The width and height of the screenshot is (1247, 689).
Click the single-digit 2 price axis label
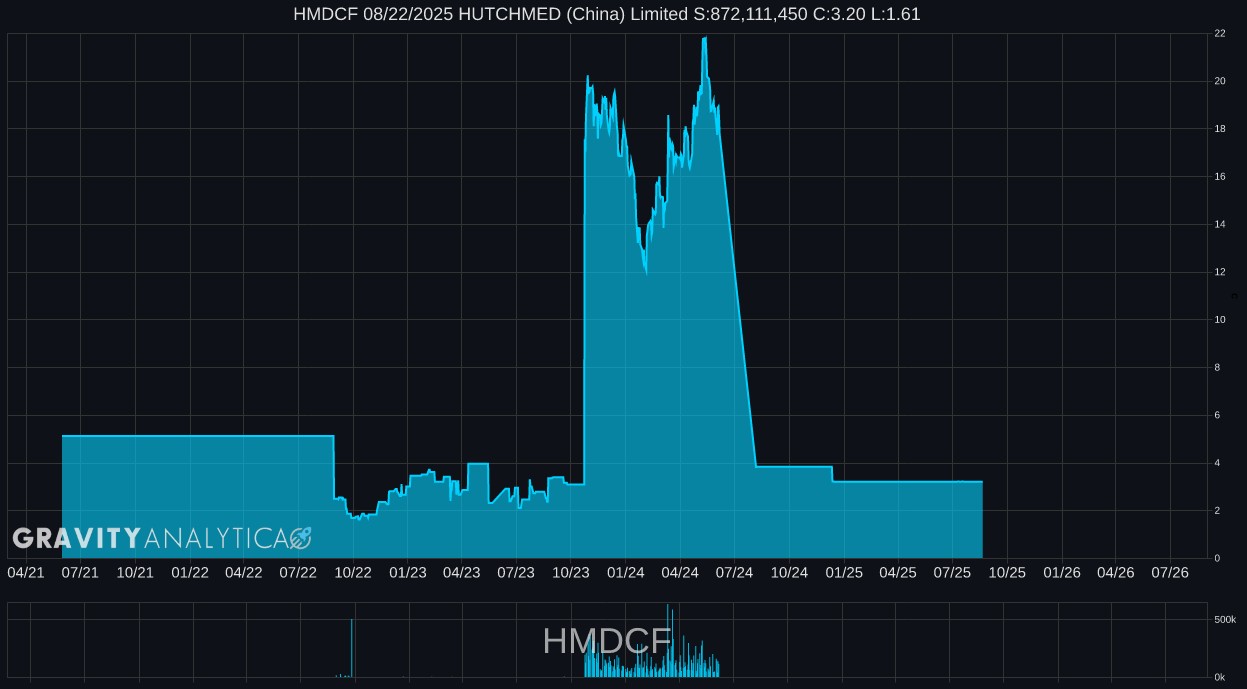pos(1217,511)
